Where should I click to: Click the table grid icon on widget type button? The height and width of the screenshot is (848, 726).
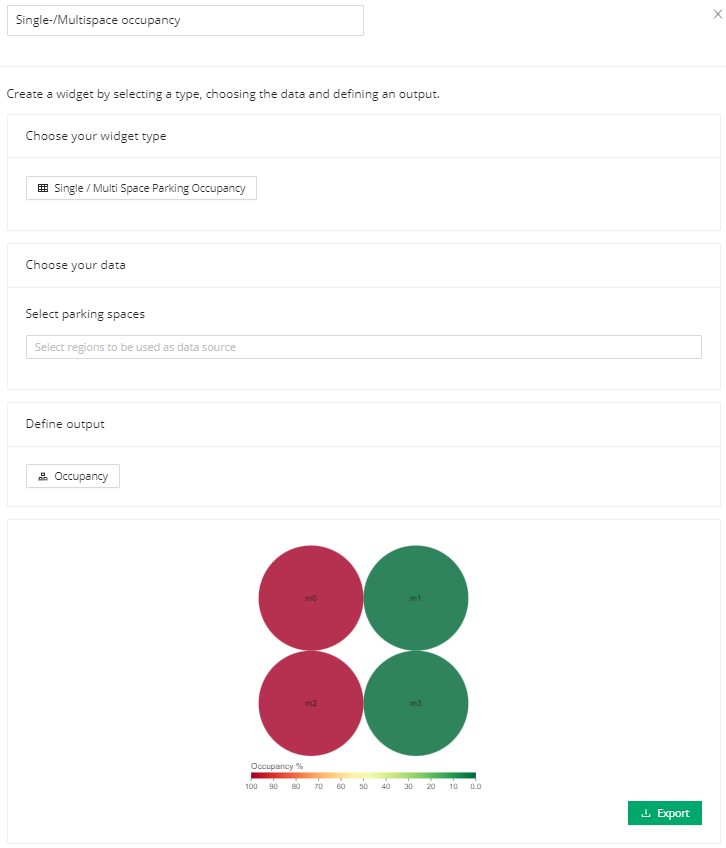43,188
